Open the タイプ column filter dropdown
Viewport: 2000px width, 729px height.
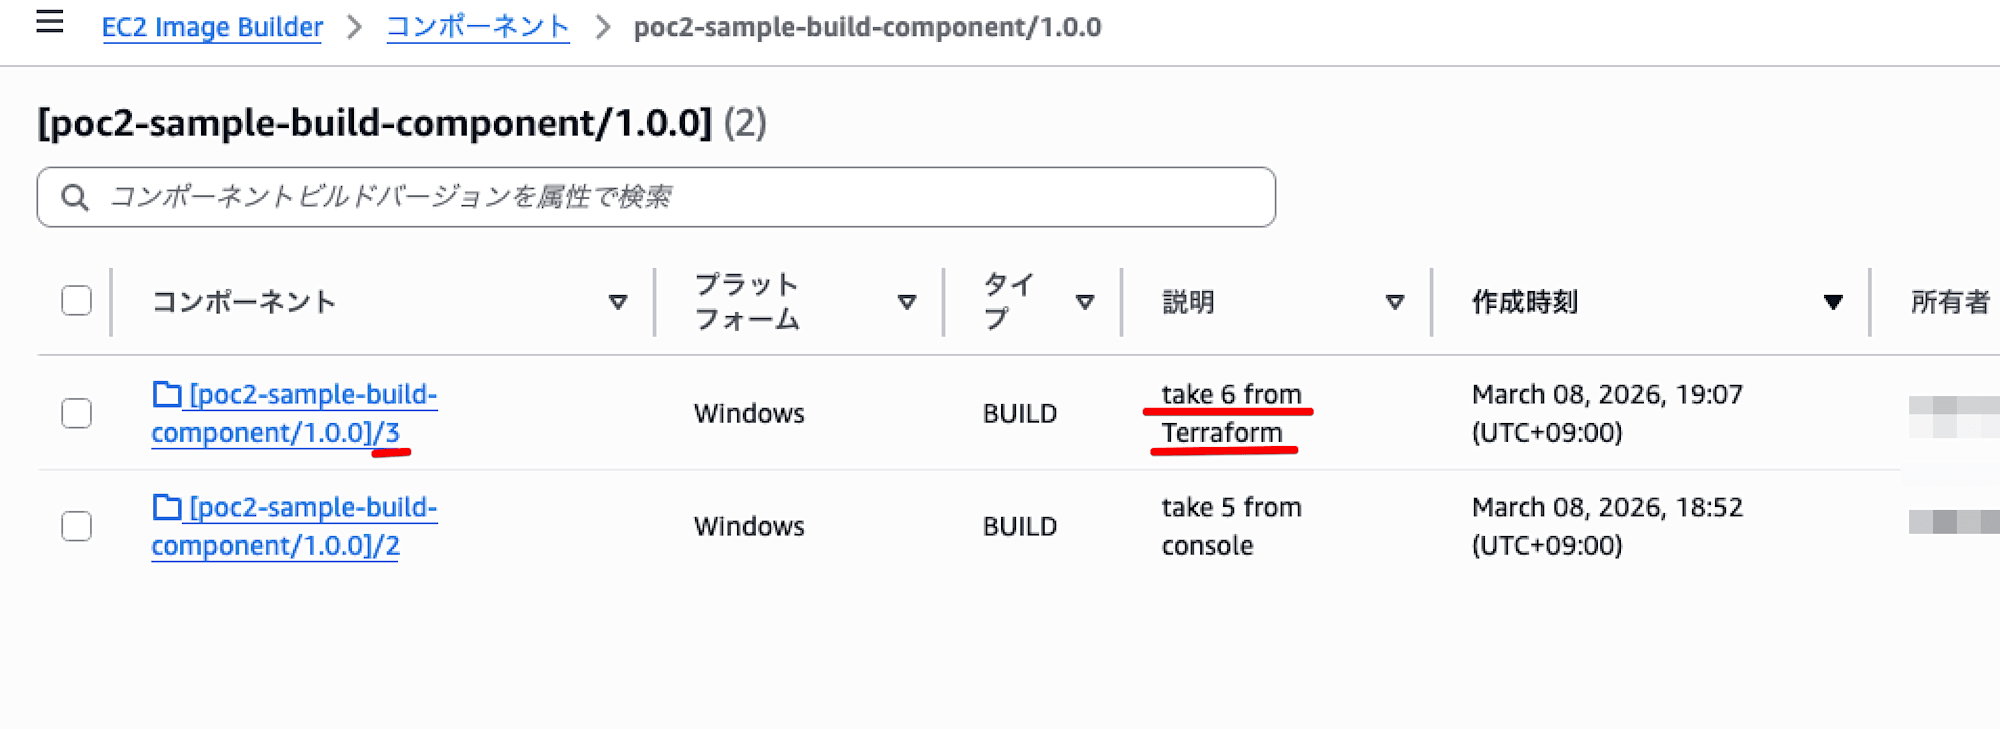pos(1086,300)
